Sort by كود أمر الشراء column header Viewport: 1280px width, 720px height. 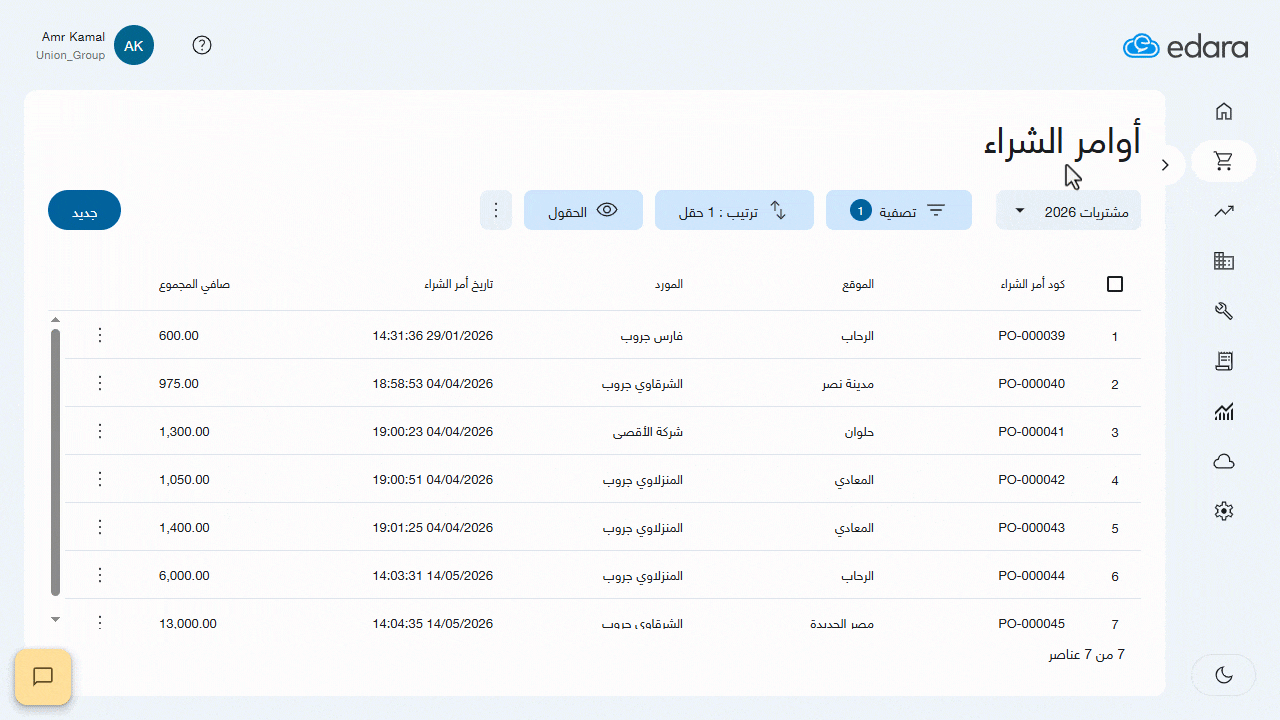coord(1032,284)
